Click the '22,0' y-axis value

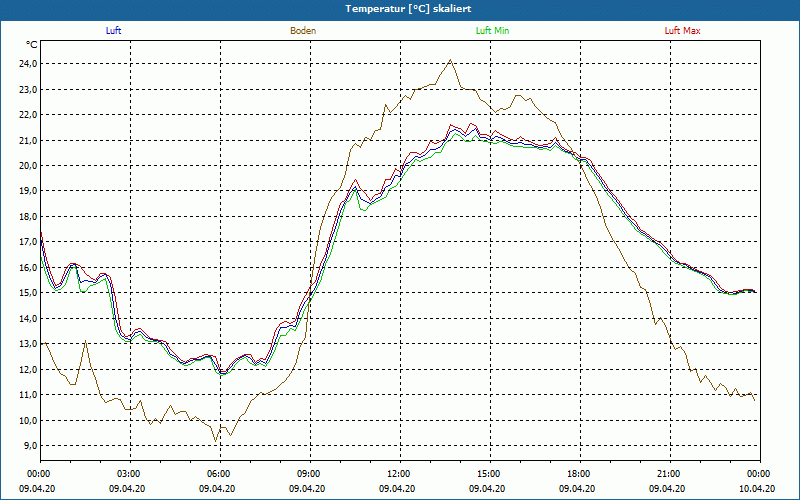(28, 115)
